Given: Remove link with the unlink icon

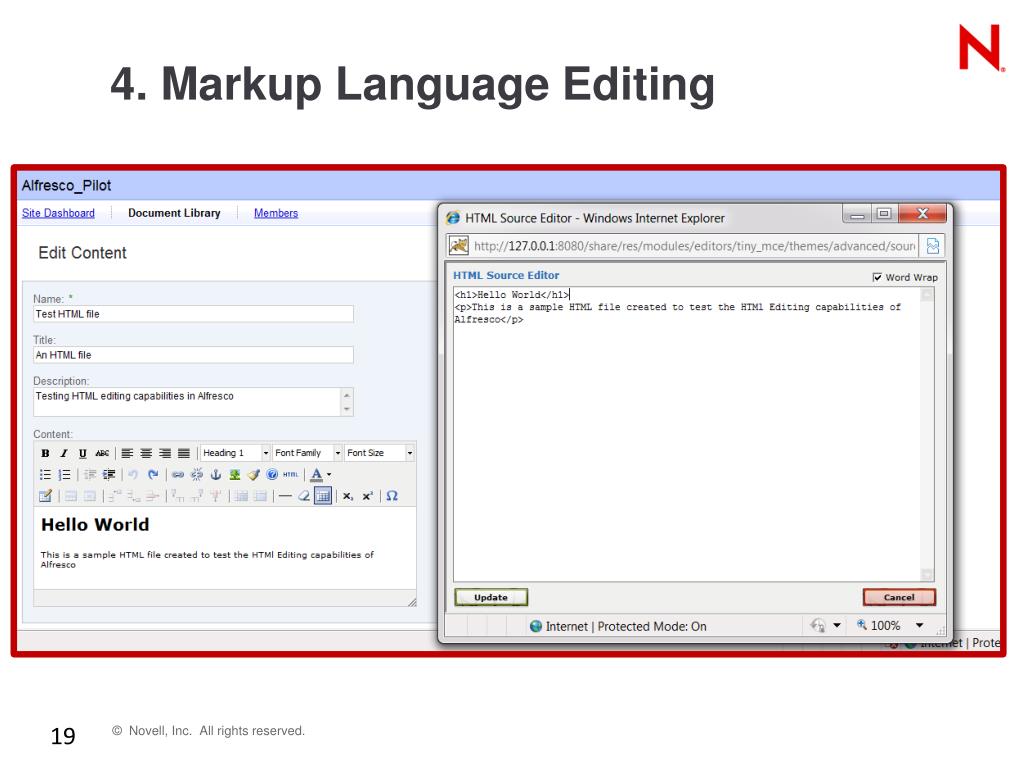Looking at the screenshot, I should coord(197,475).
